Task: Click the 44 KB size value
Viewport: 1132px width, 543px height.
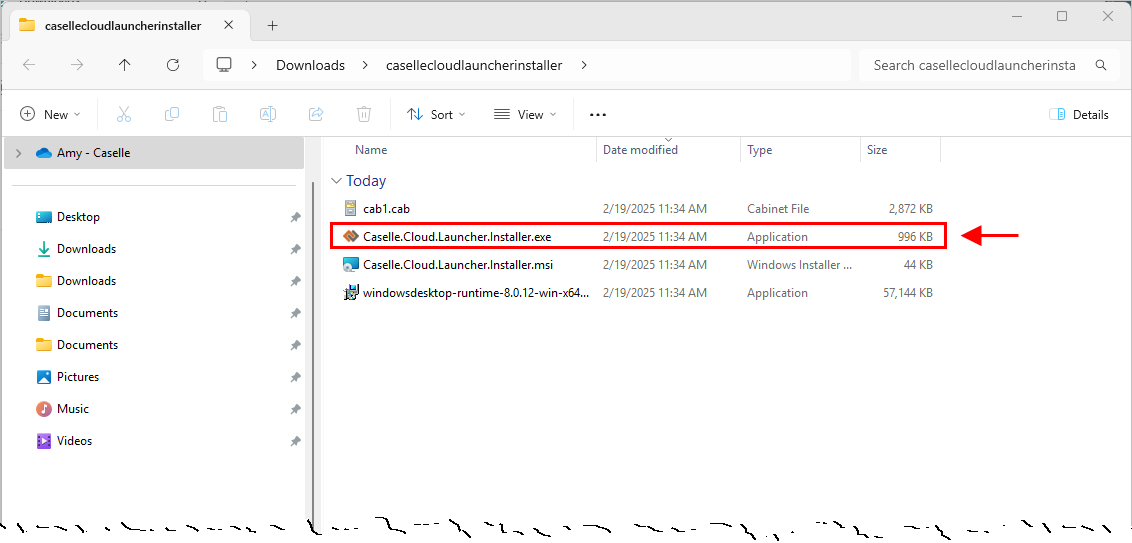Action: point(918,264)
